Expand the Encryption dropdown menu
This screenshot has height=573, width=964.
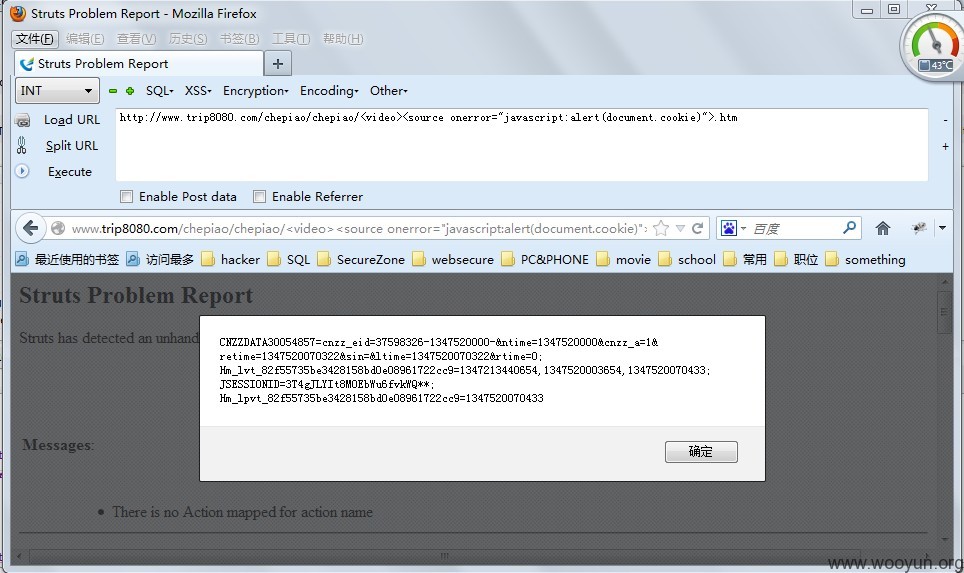point(255,91)
